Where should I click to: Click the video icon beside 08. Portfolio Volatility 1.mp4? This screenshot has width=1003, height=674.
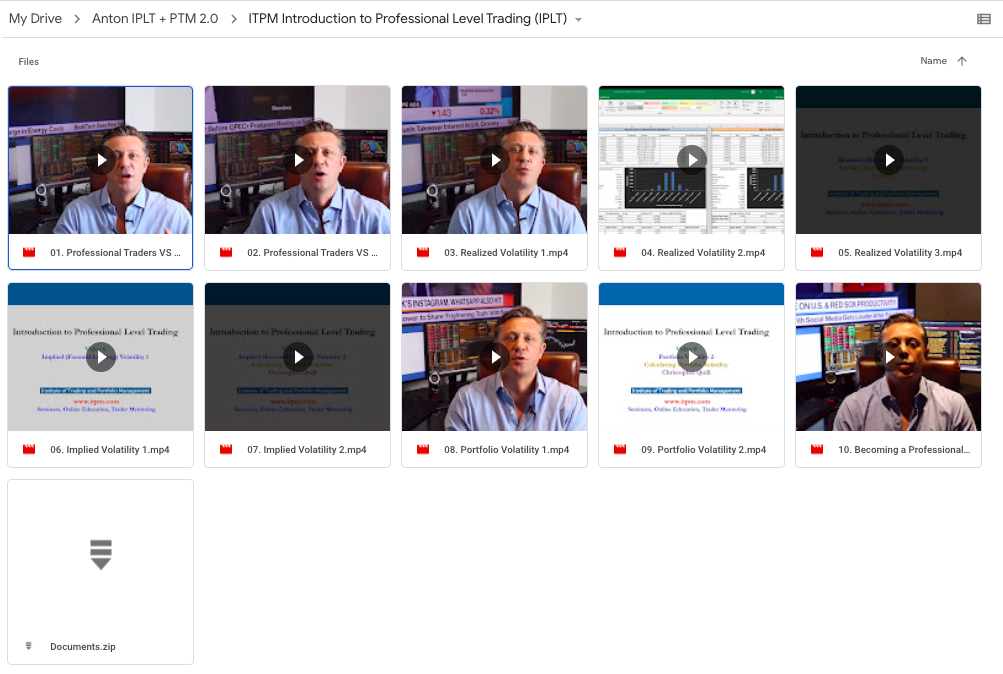[422, 449]
